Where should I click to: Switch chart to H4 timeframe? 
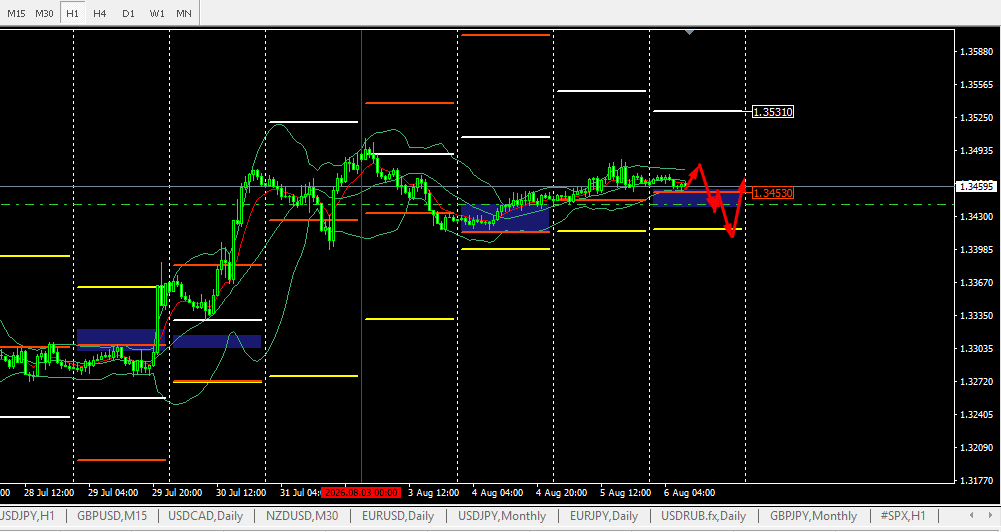tap(100, 13)
